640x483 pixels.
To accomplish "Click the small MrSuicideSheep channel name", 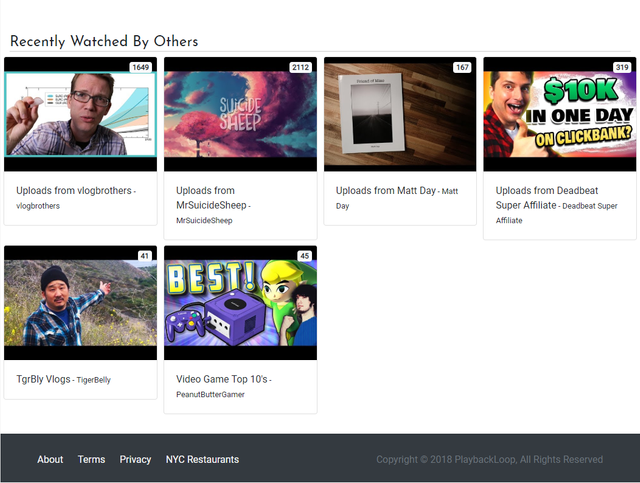I will (x=204, y=220).
